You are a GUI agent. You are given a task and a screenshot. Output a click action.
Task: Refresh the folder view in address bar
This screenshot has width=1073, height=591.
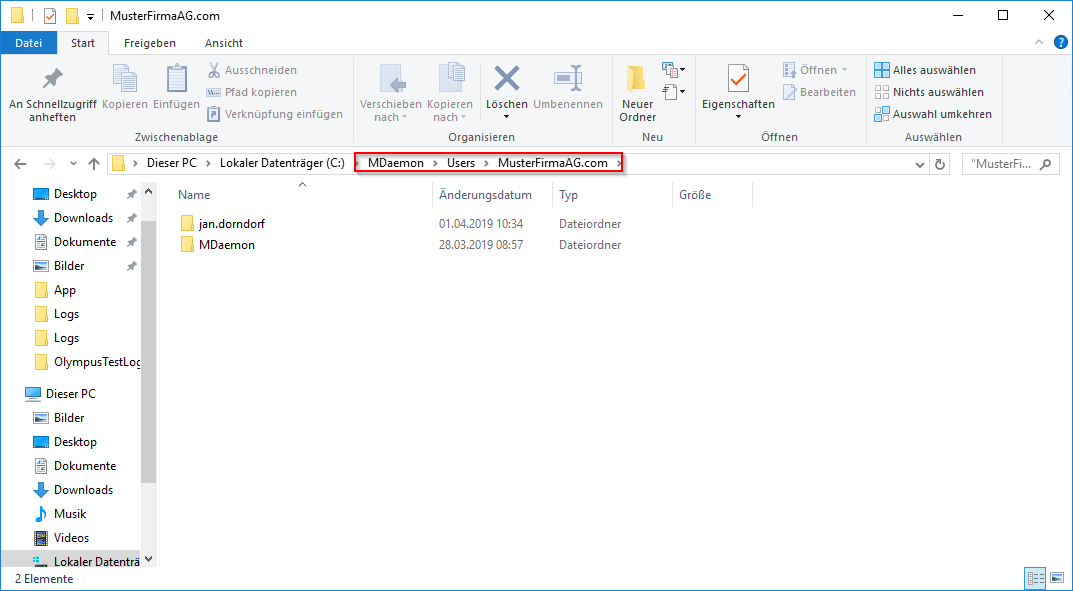tap(940, 164)
